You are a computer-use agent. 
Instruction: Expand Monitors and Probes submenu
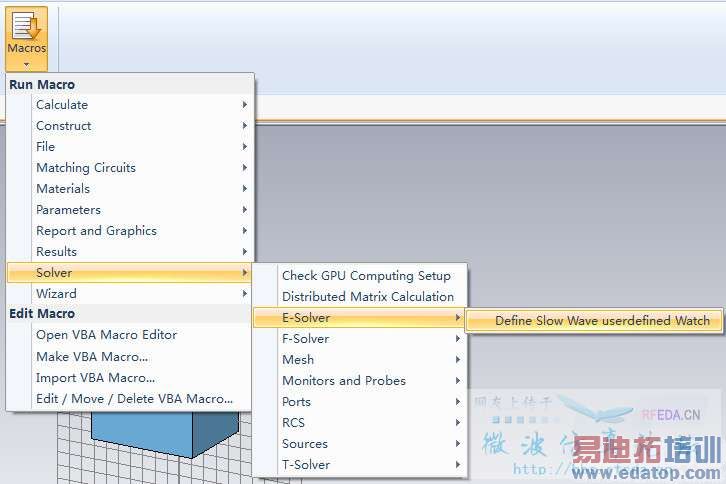(x=344, y=381)
